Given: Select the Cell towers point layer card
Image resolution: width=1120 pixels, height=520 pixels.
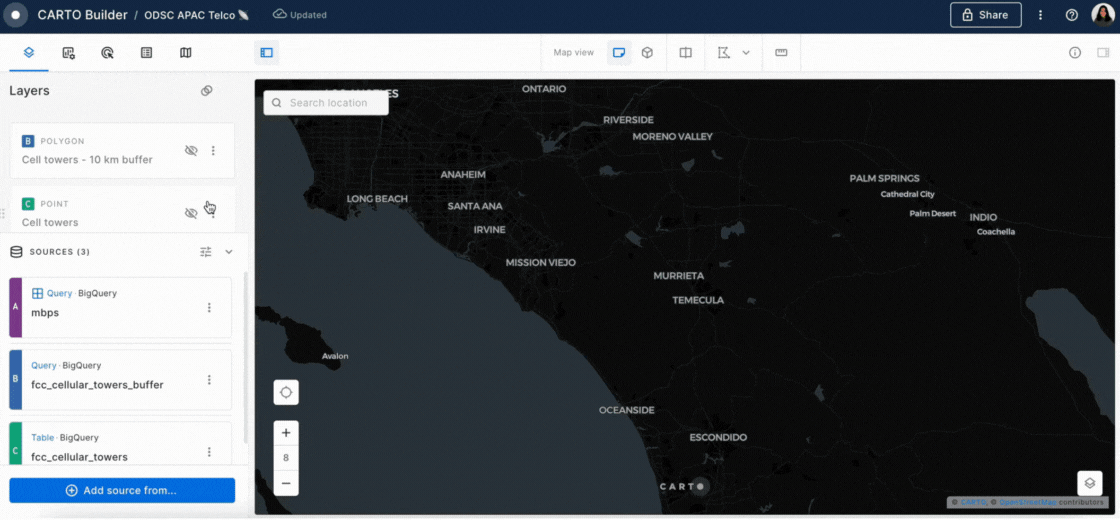Looking at the screenshot, I should tap(122, 209).
